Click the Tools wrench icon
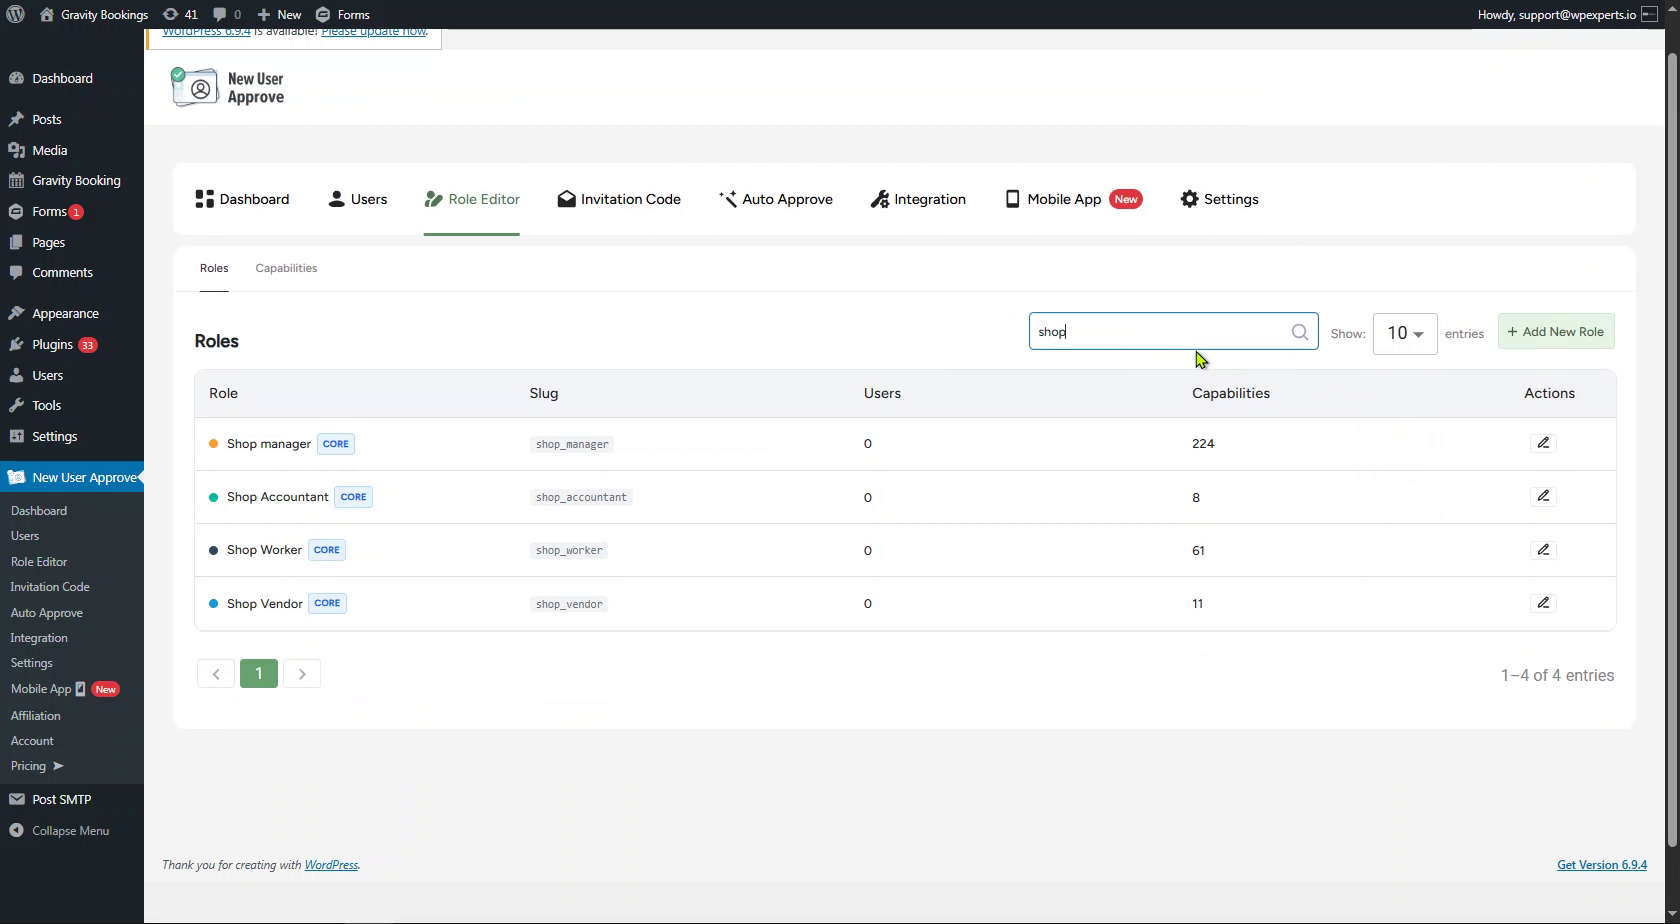 click(x=16, y=405)
